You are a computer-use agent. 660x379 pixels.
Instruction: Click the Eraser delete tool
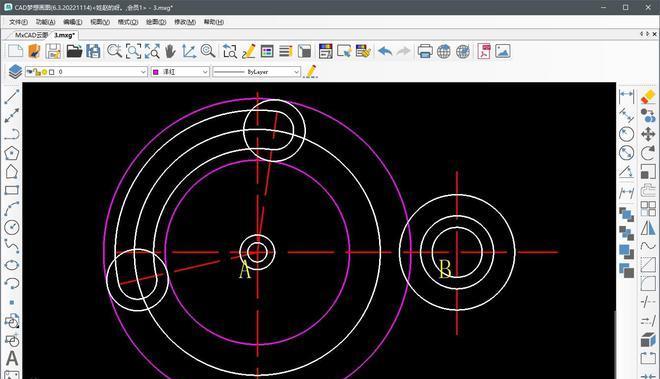pyautogui.click(x=648, y=97)
